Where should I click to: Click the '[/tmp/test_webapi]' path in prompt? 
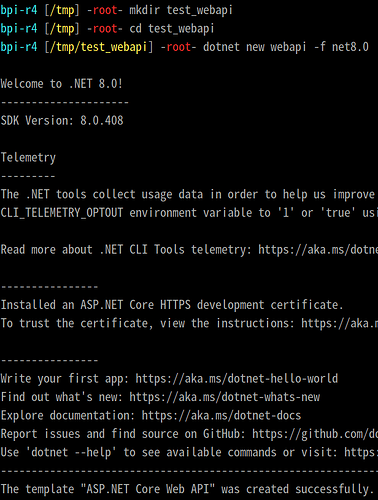[99, 47]
